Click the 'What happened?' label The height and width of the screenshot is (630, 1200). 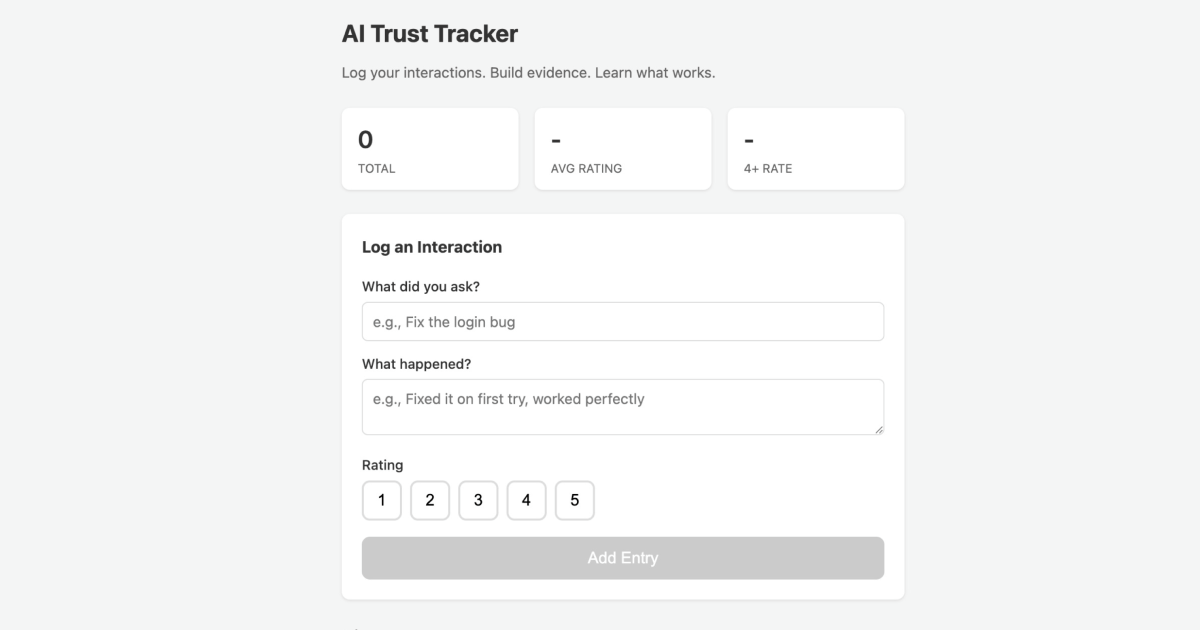point(417,363)
